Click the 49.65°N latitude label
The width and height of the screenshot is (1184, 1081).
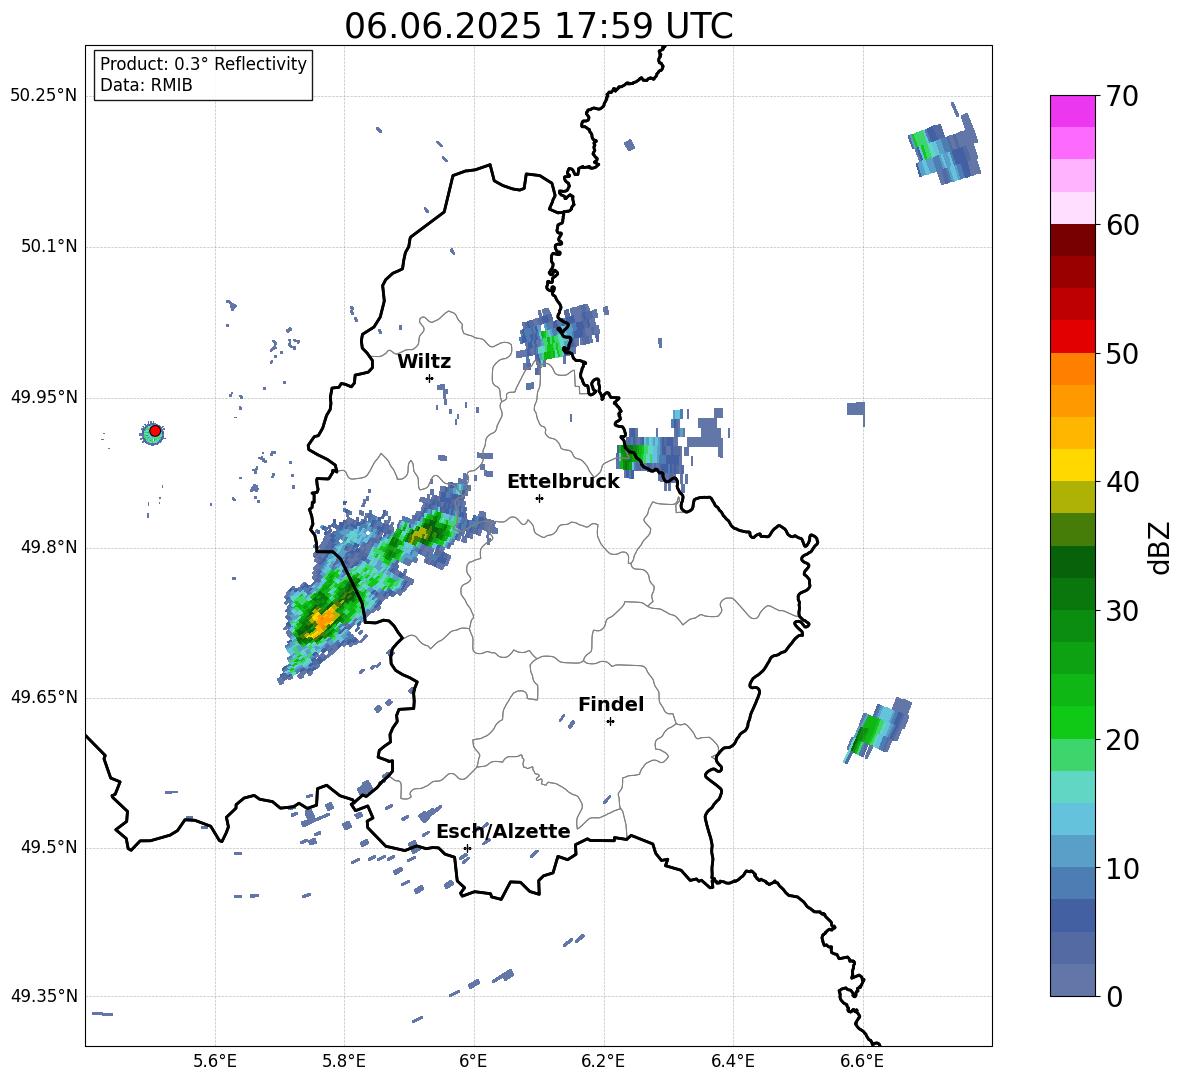pos(44,697)
